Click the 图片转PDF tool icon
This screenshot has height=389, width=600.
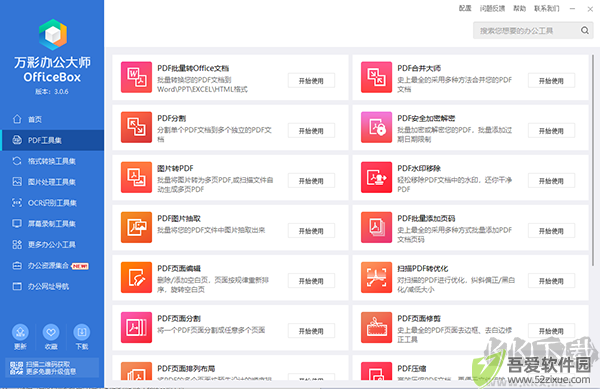pyautogui.click(x=136, y=177)
